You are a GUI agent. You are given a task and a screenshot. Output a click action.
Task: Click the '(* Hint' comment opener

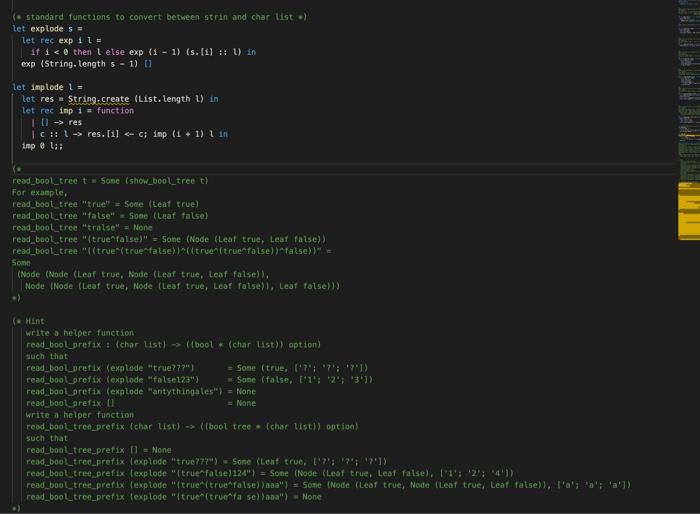(x=29, y=321)
